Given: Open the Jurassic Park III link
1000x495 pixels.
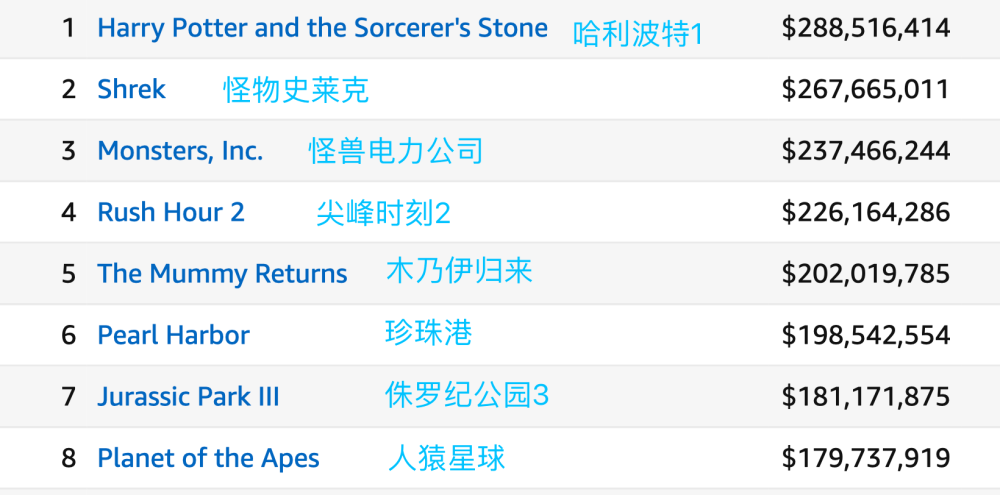Looking at the screenshot, I should [188, 397].
